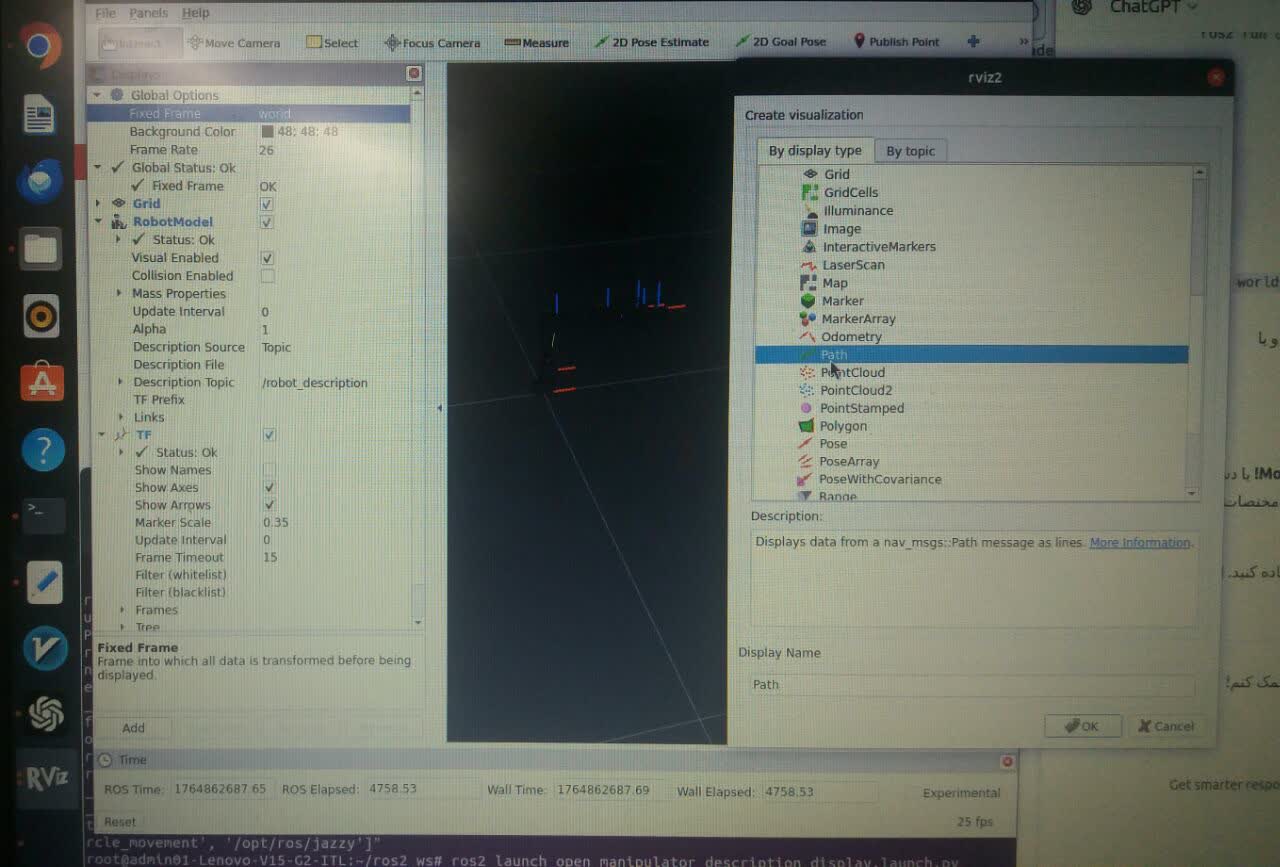The image size is (1280, 867).
Task: Select the Focus Camera tool
Action: [432, 43]
